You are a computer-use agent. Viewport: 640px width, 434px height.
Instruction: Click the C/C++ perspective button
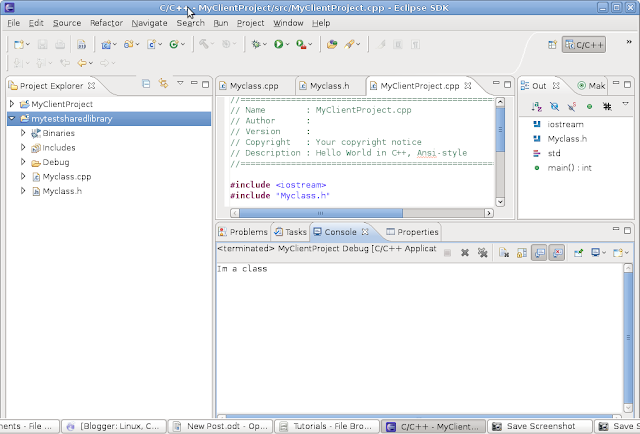coord(584,45)
